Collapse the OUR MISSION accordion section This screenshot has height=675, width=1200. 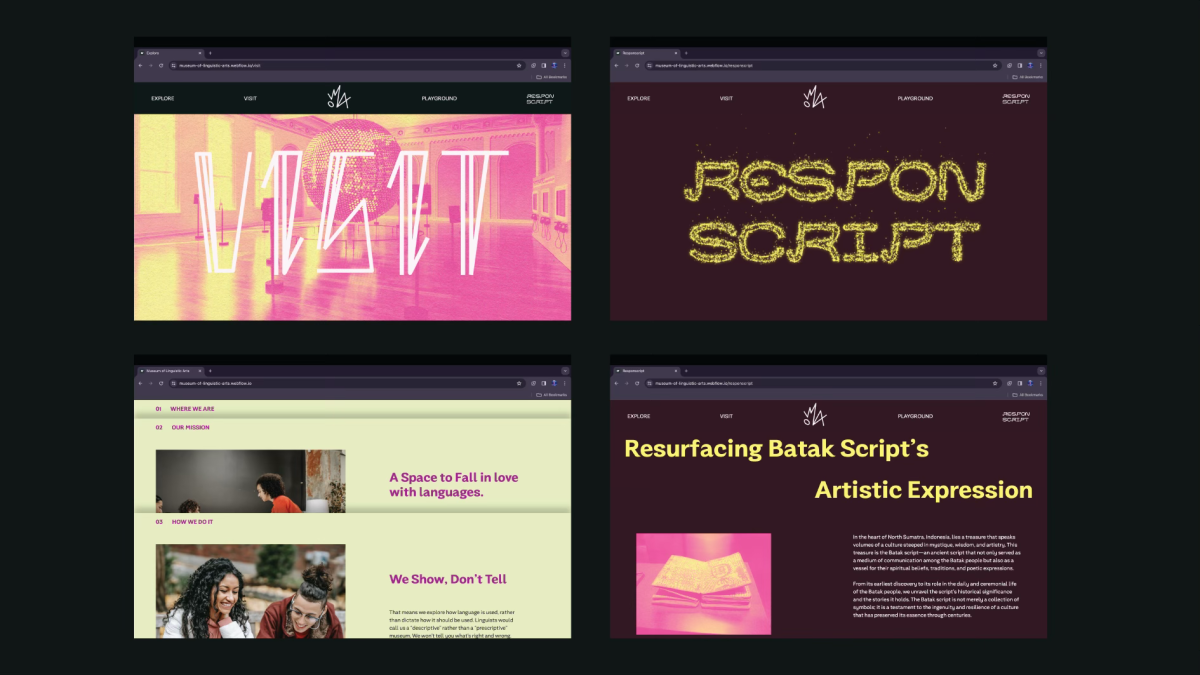point(190,427)
